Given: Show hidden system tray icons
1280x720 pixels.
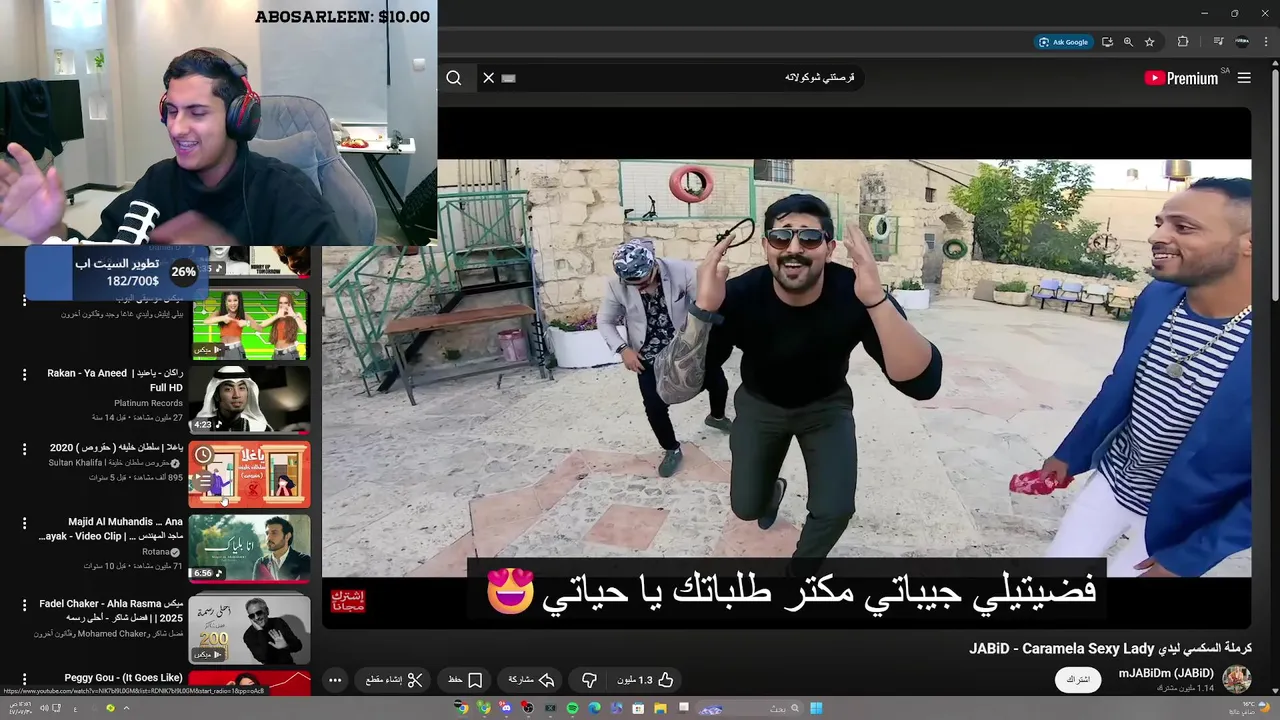Looking at the screenshot, I should click(x=126, y=708).
